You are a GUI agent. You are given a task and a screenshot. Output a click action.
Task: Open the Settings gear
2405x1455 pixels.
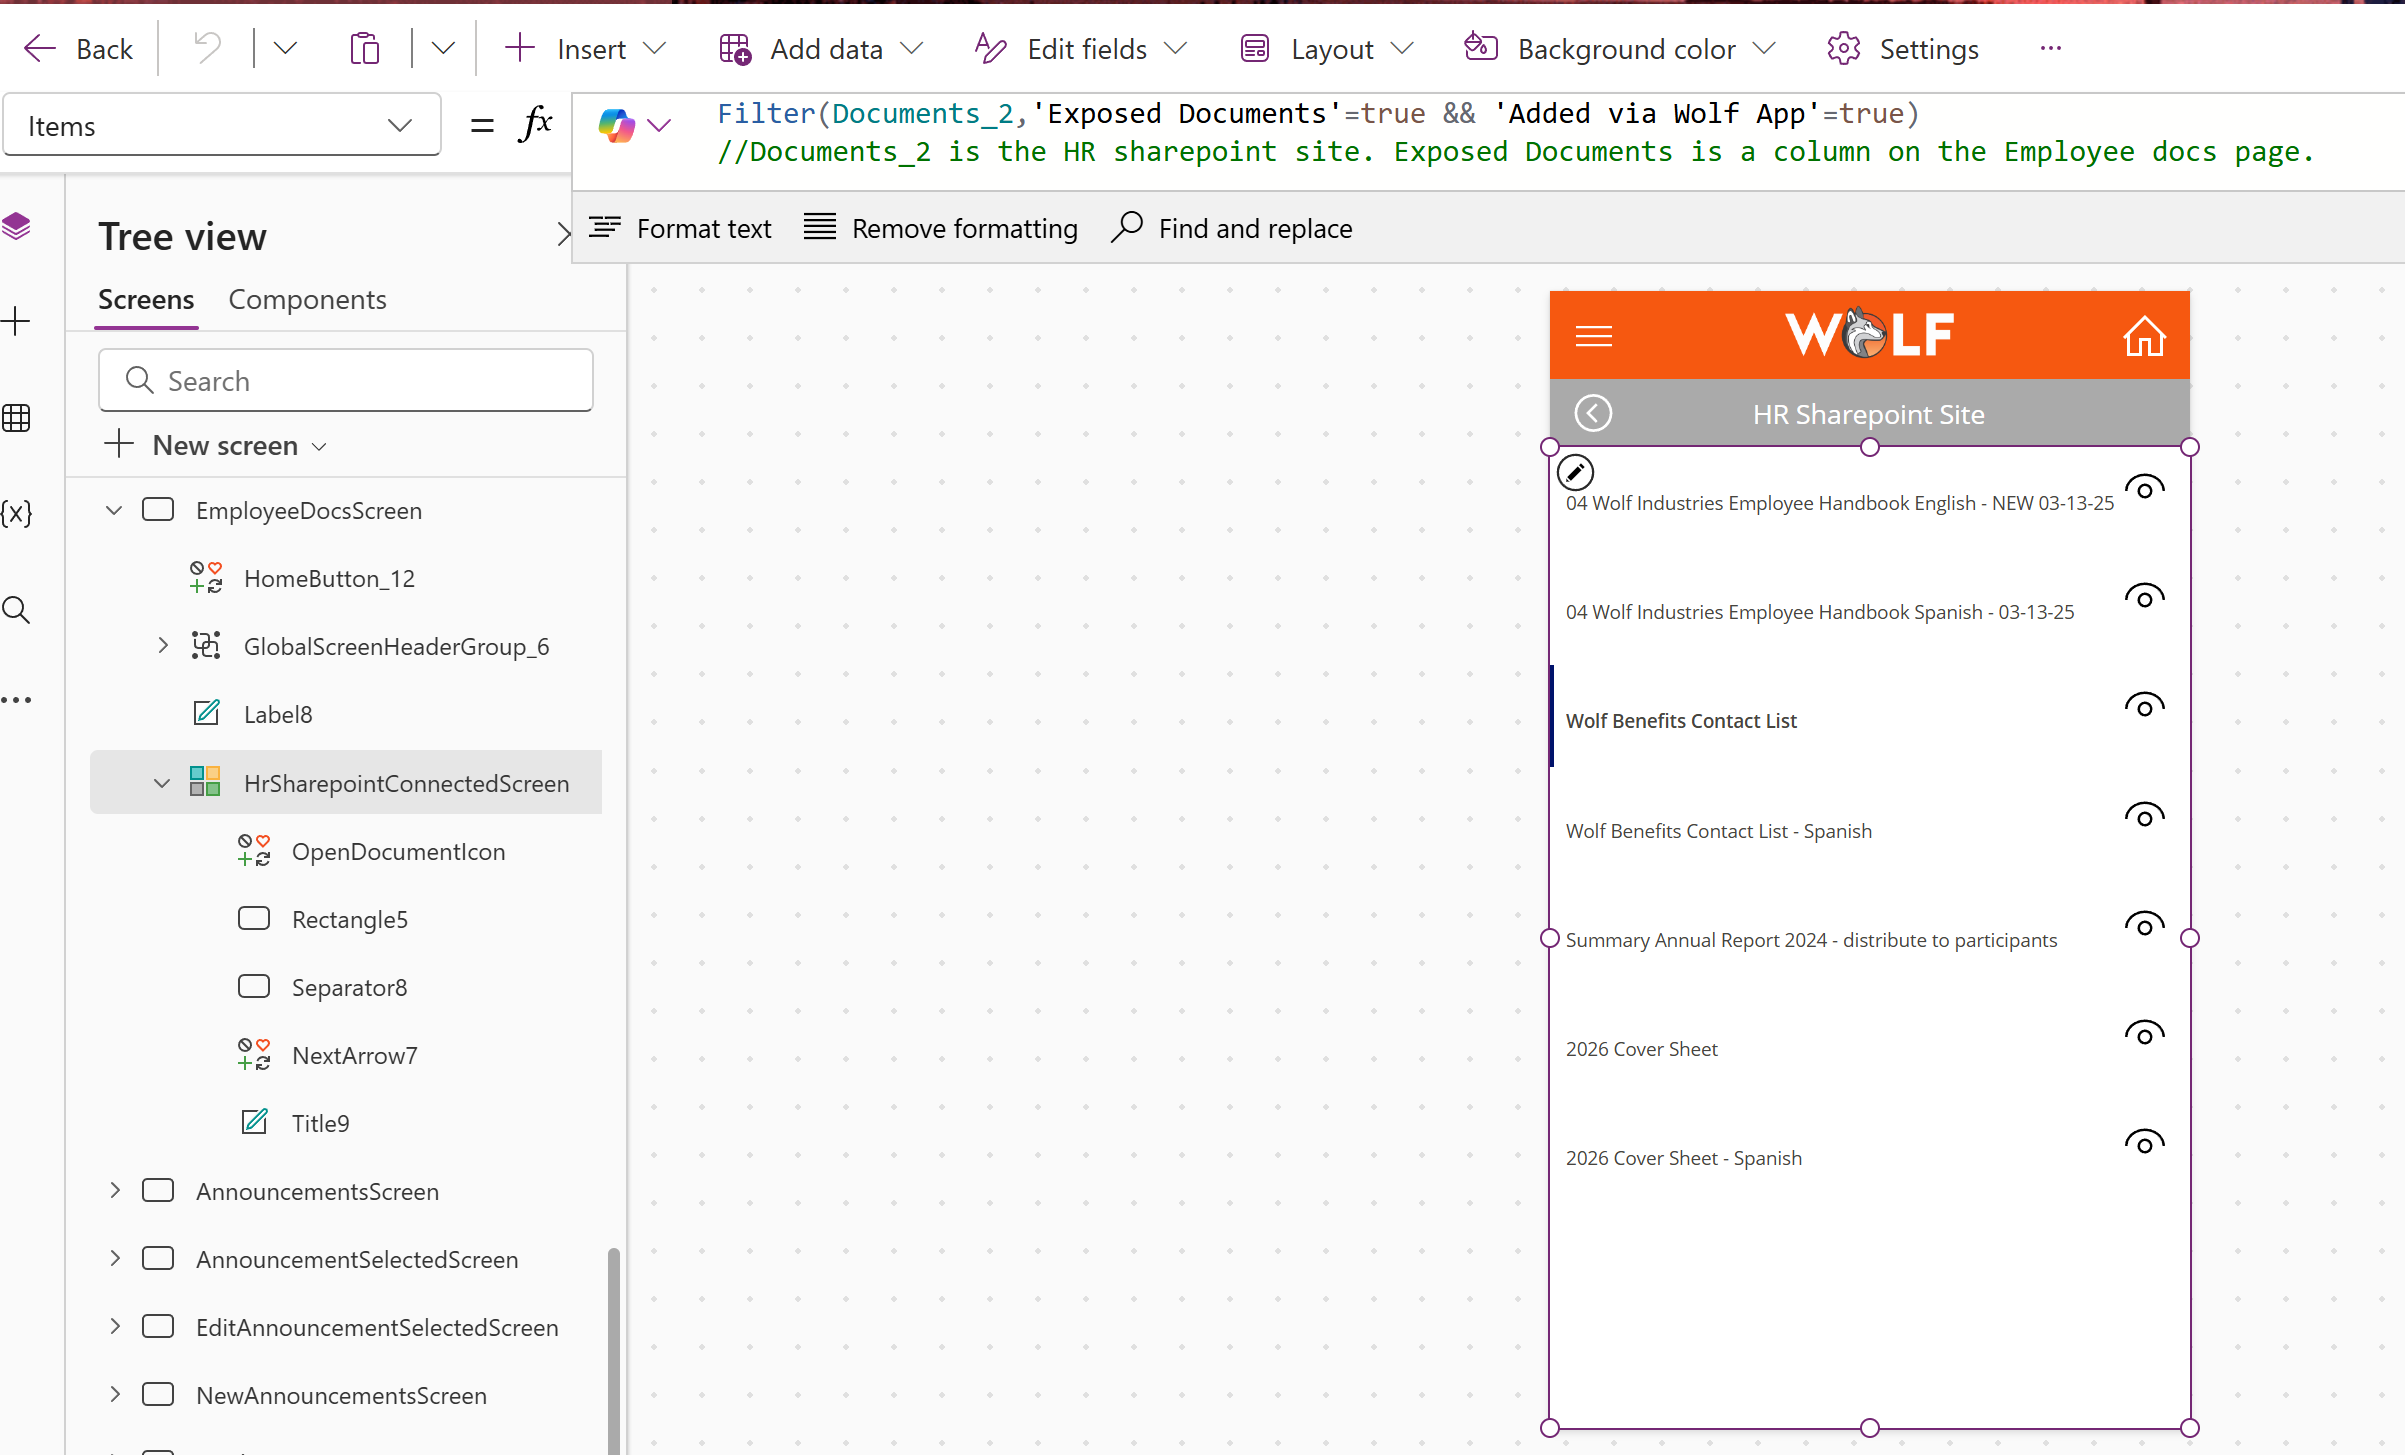coord(1903,48)
